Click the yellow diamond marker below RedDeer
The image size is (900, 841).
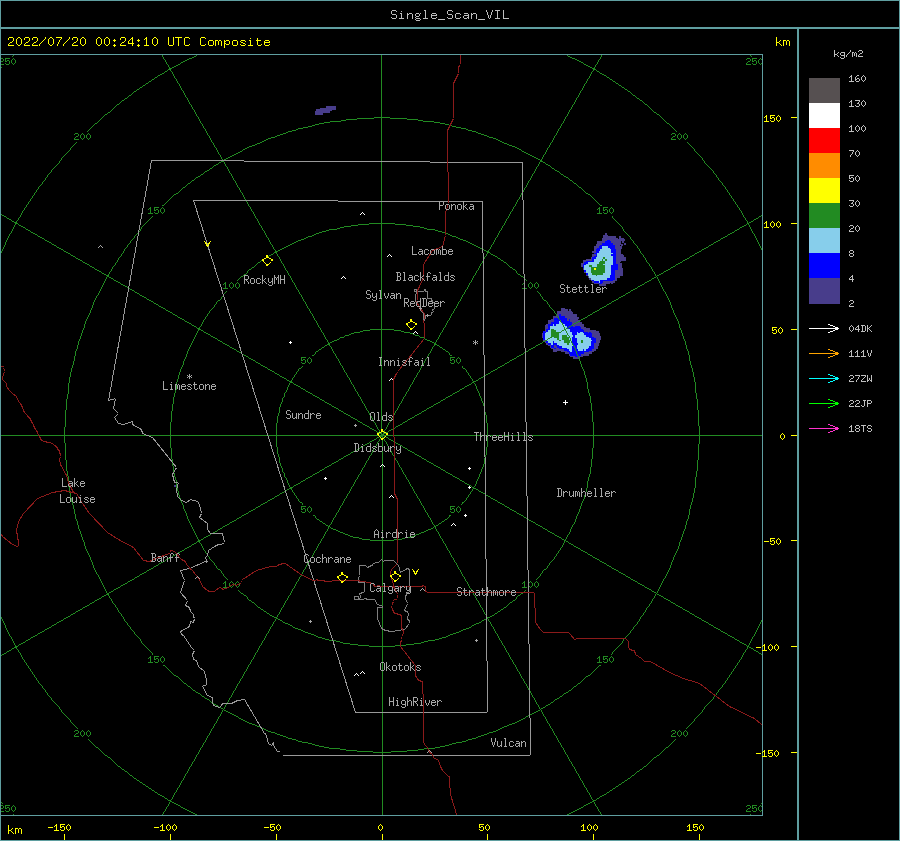(x=411, y=324)
